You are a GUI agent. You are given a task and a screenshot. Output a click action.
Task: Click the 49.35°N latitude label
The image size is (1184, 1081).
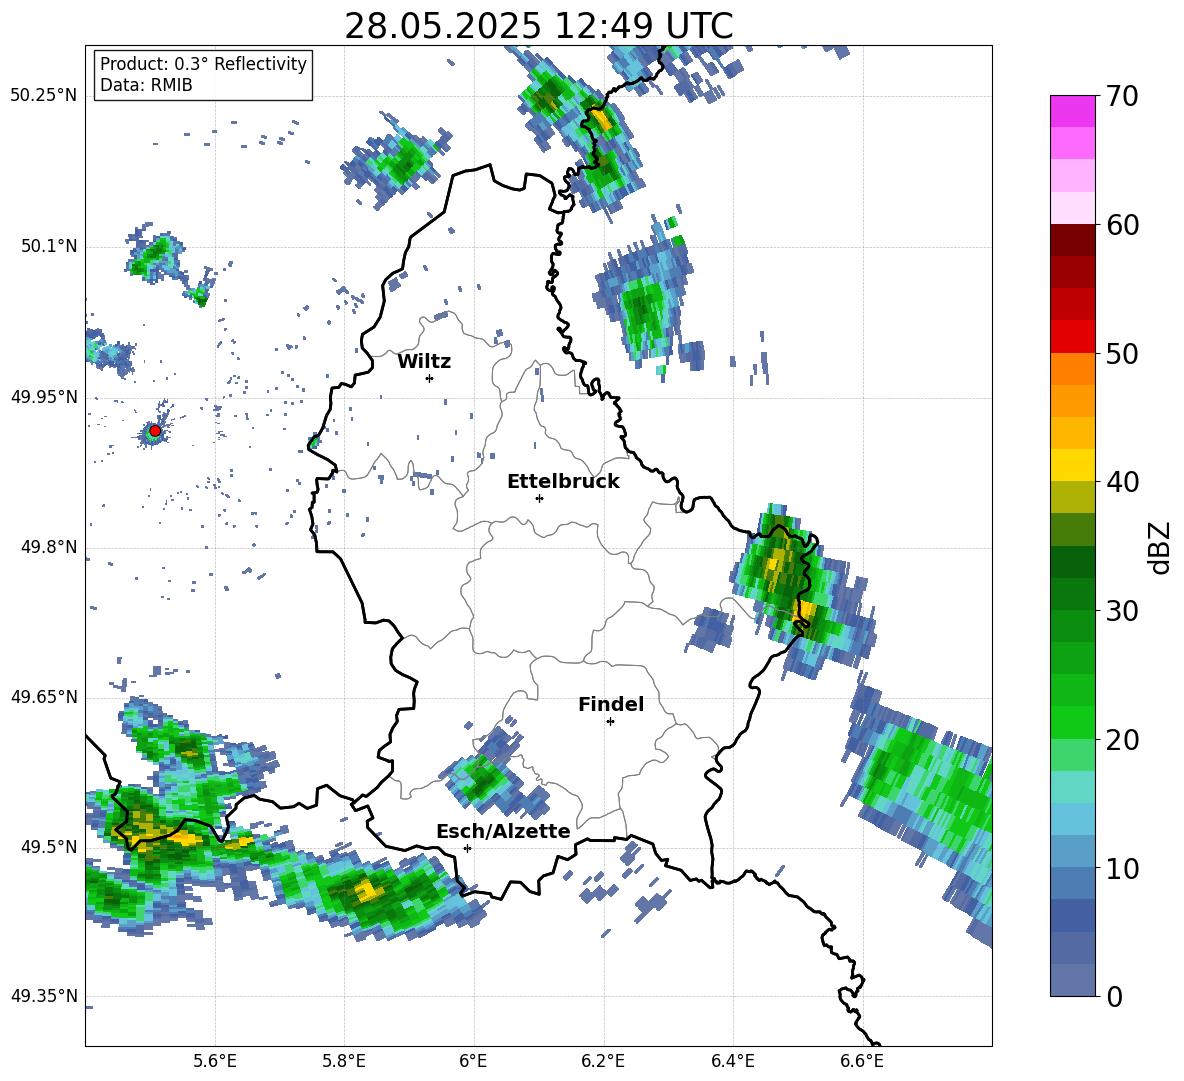pos(44,996)
